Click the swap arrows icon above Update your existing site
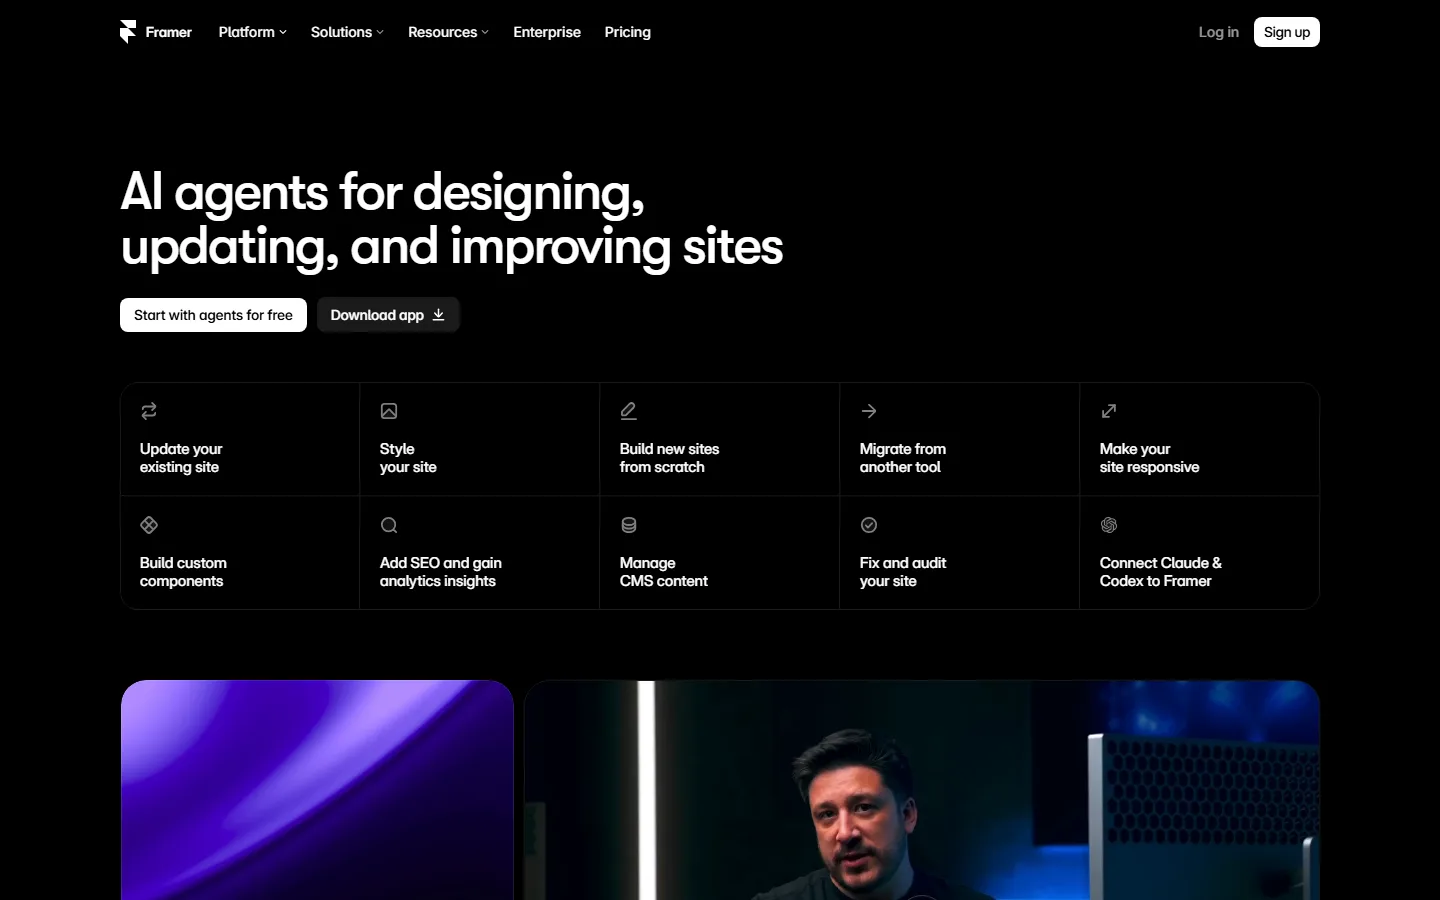This screenshot has height=900, width=1440. 149,411
